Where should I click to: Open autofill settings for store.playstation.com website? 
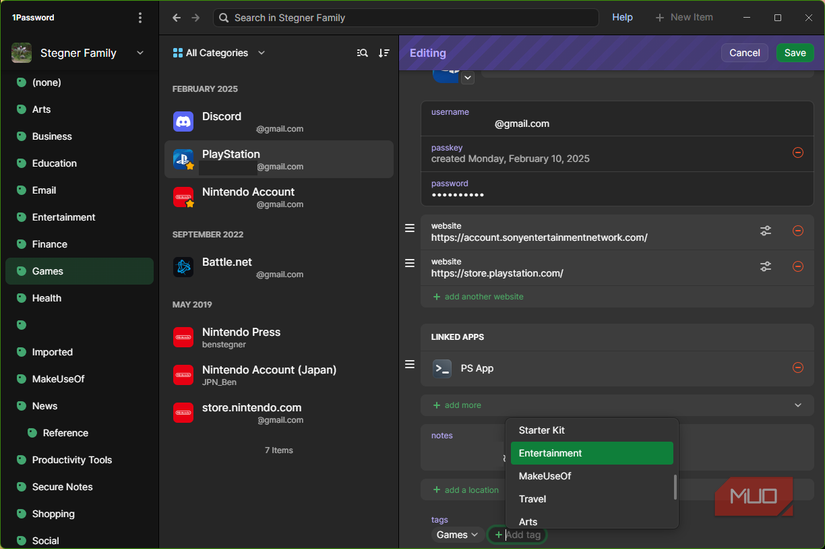tap(765, 267)
